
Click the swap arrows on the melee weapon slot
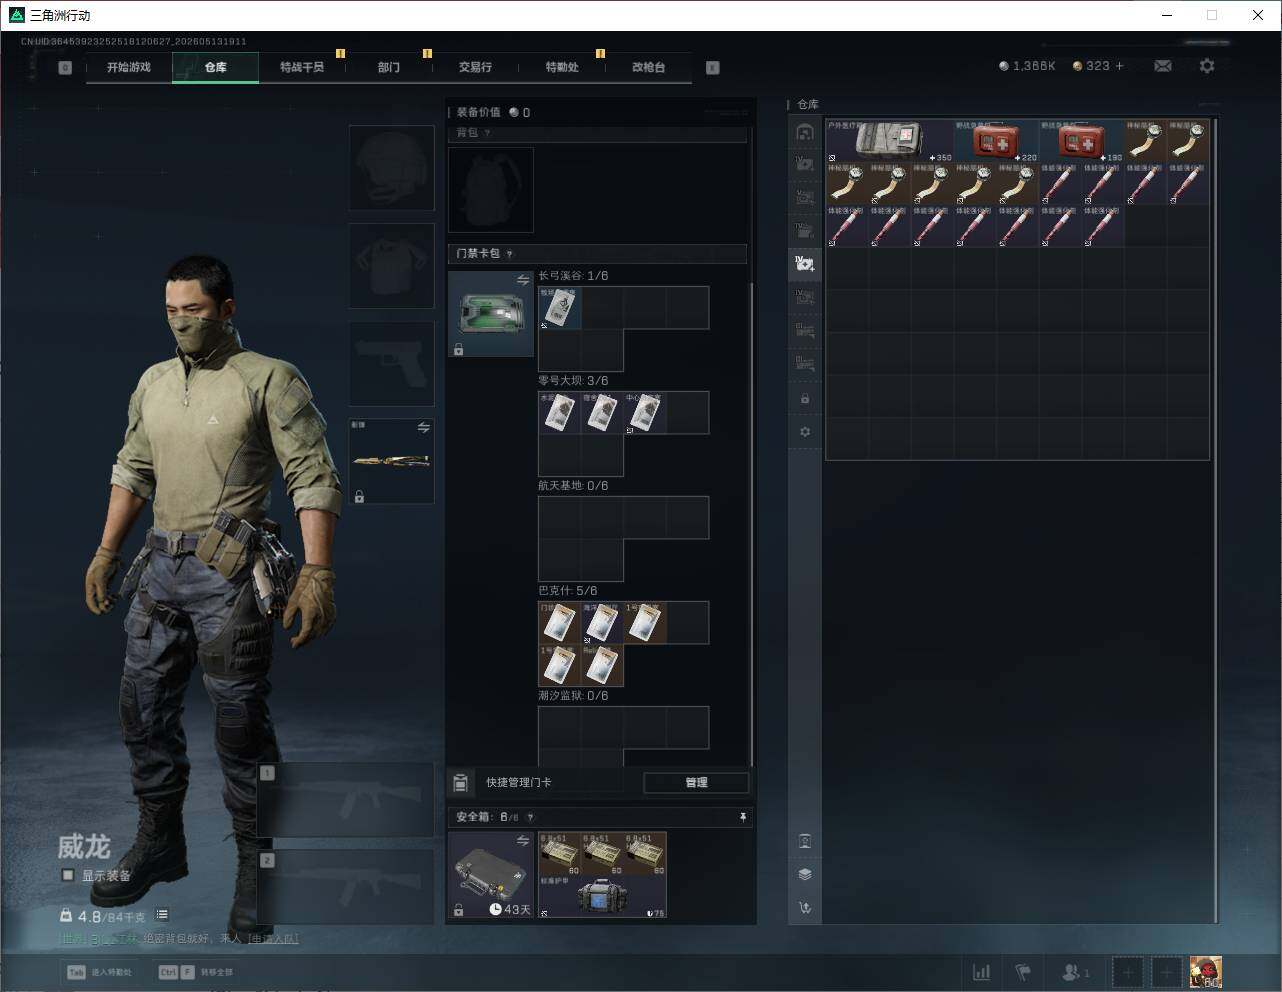click(x=423, y=428)
